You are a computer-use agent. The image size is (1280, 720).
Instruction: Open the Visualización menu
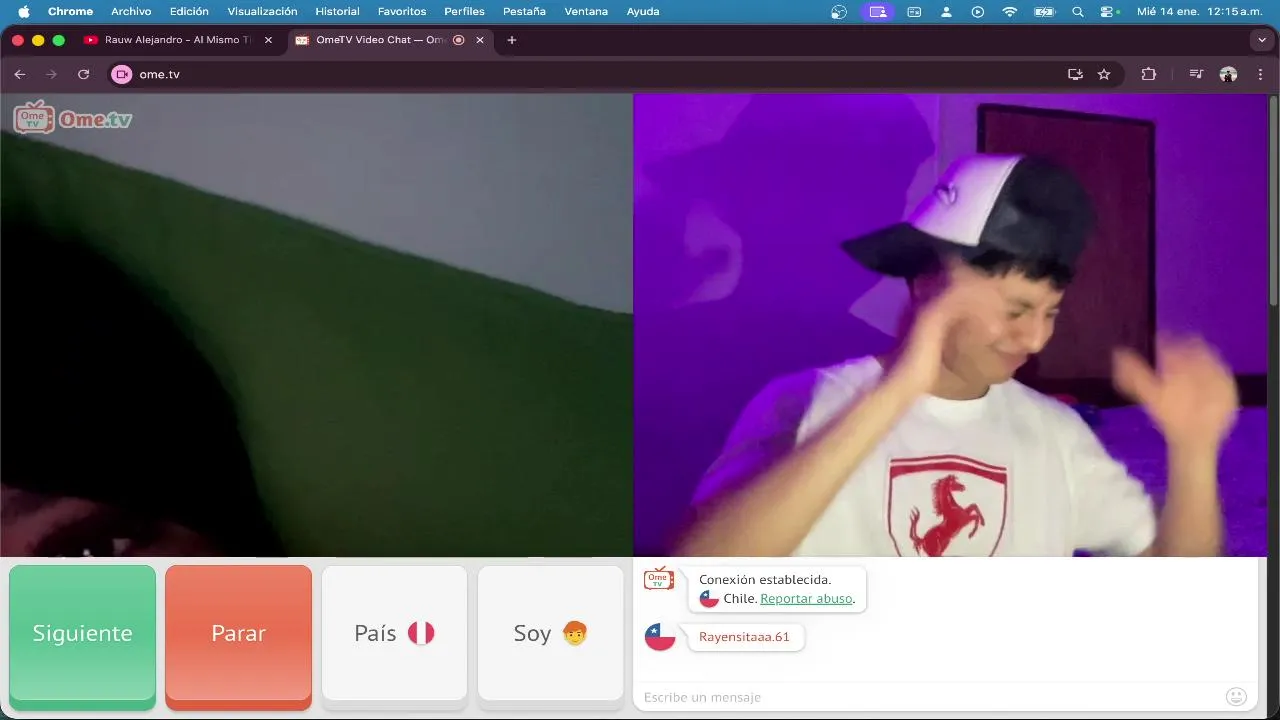[x=262, y=12]
